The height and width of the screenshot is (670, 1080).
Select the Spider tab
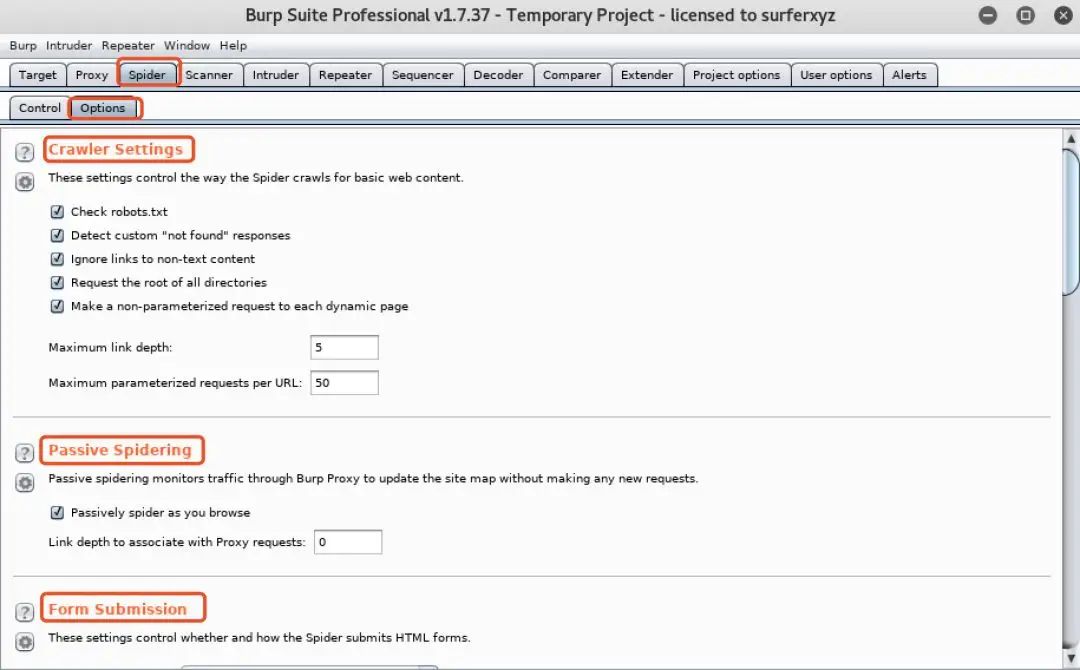(x=147, y=75)
